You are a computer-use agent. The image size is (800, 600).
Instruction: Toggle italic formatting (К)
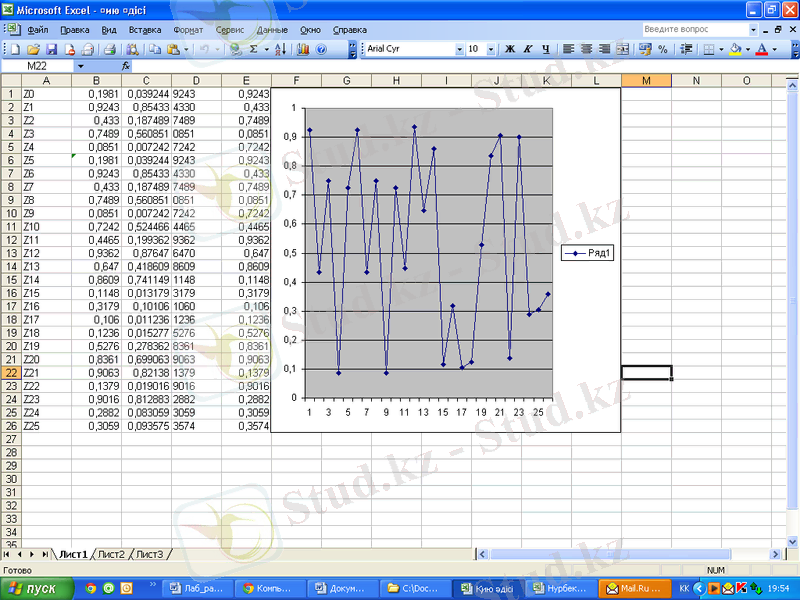point(527,48)
